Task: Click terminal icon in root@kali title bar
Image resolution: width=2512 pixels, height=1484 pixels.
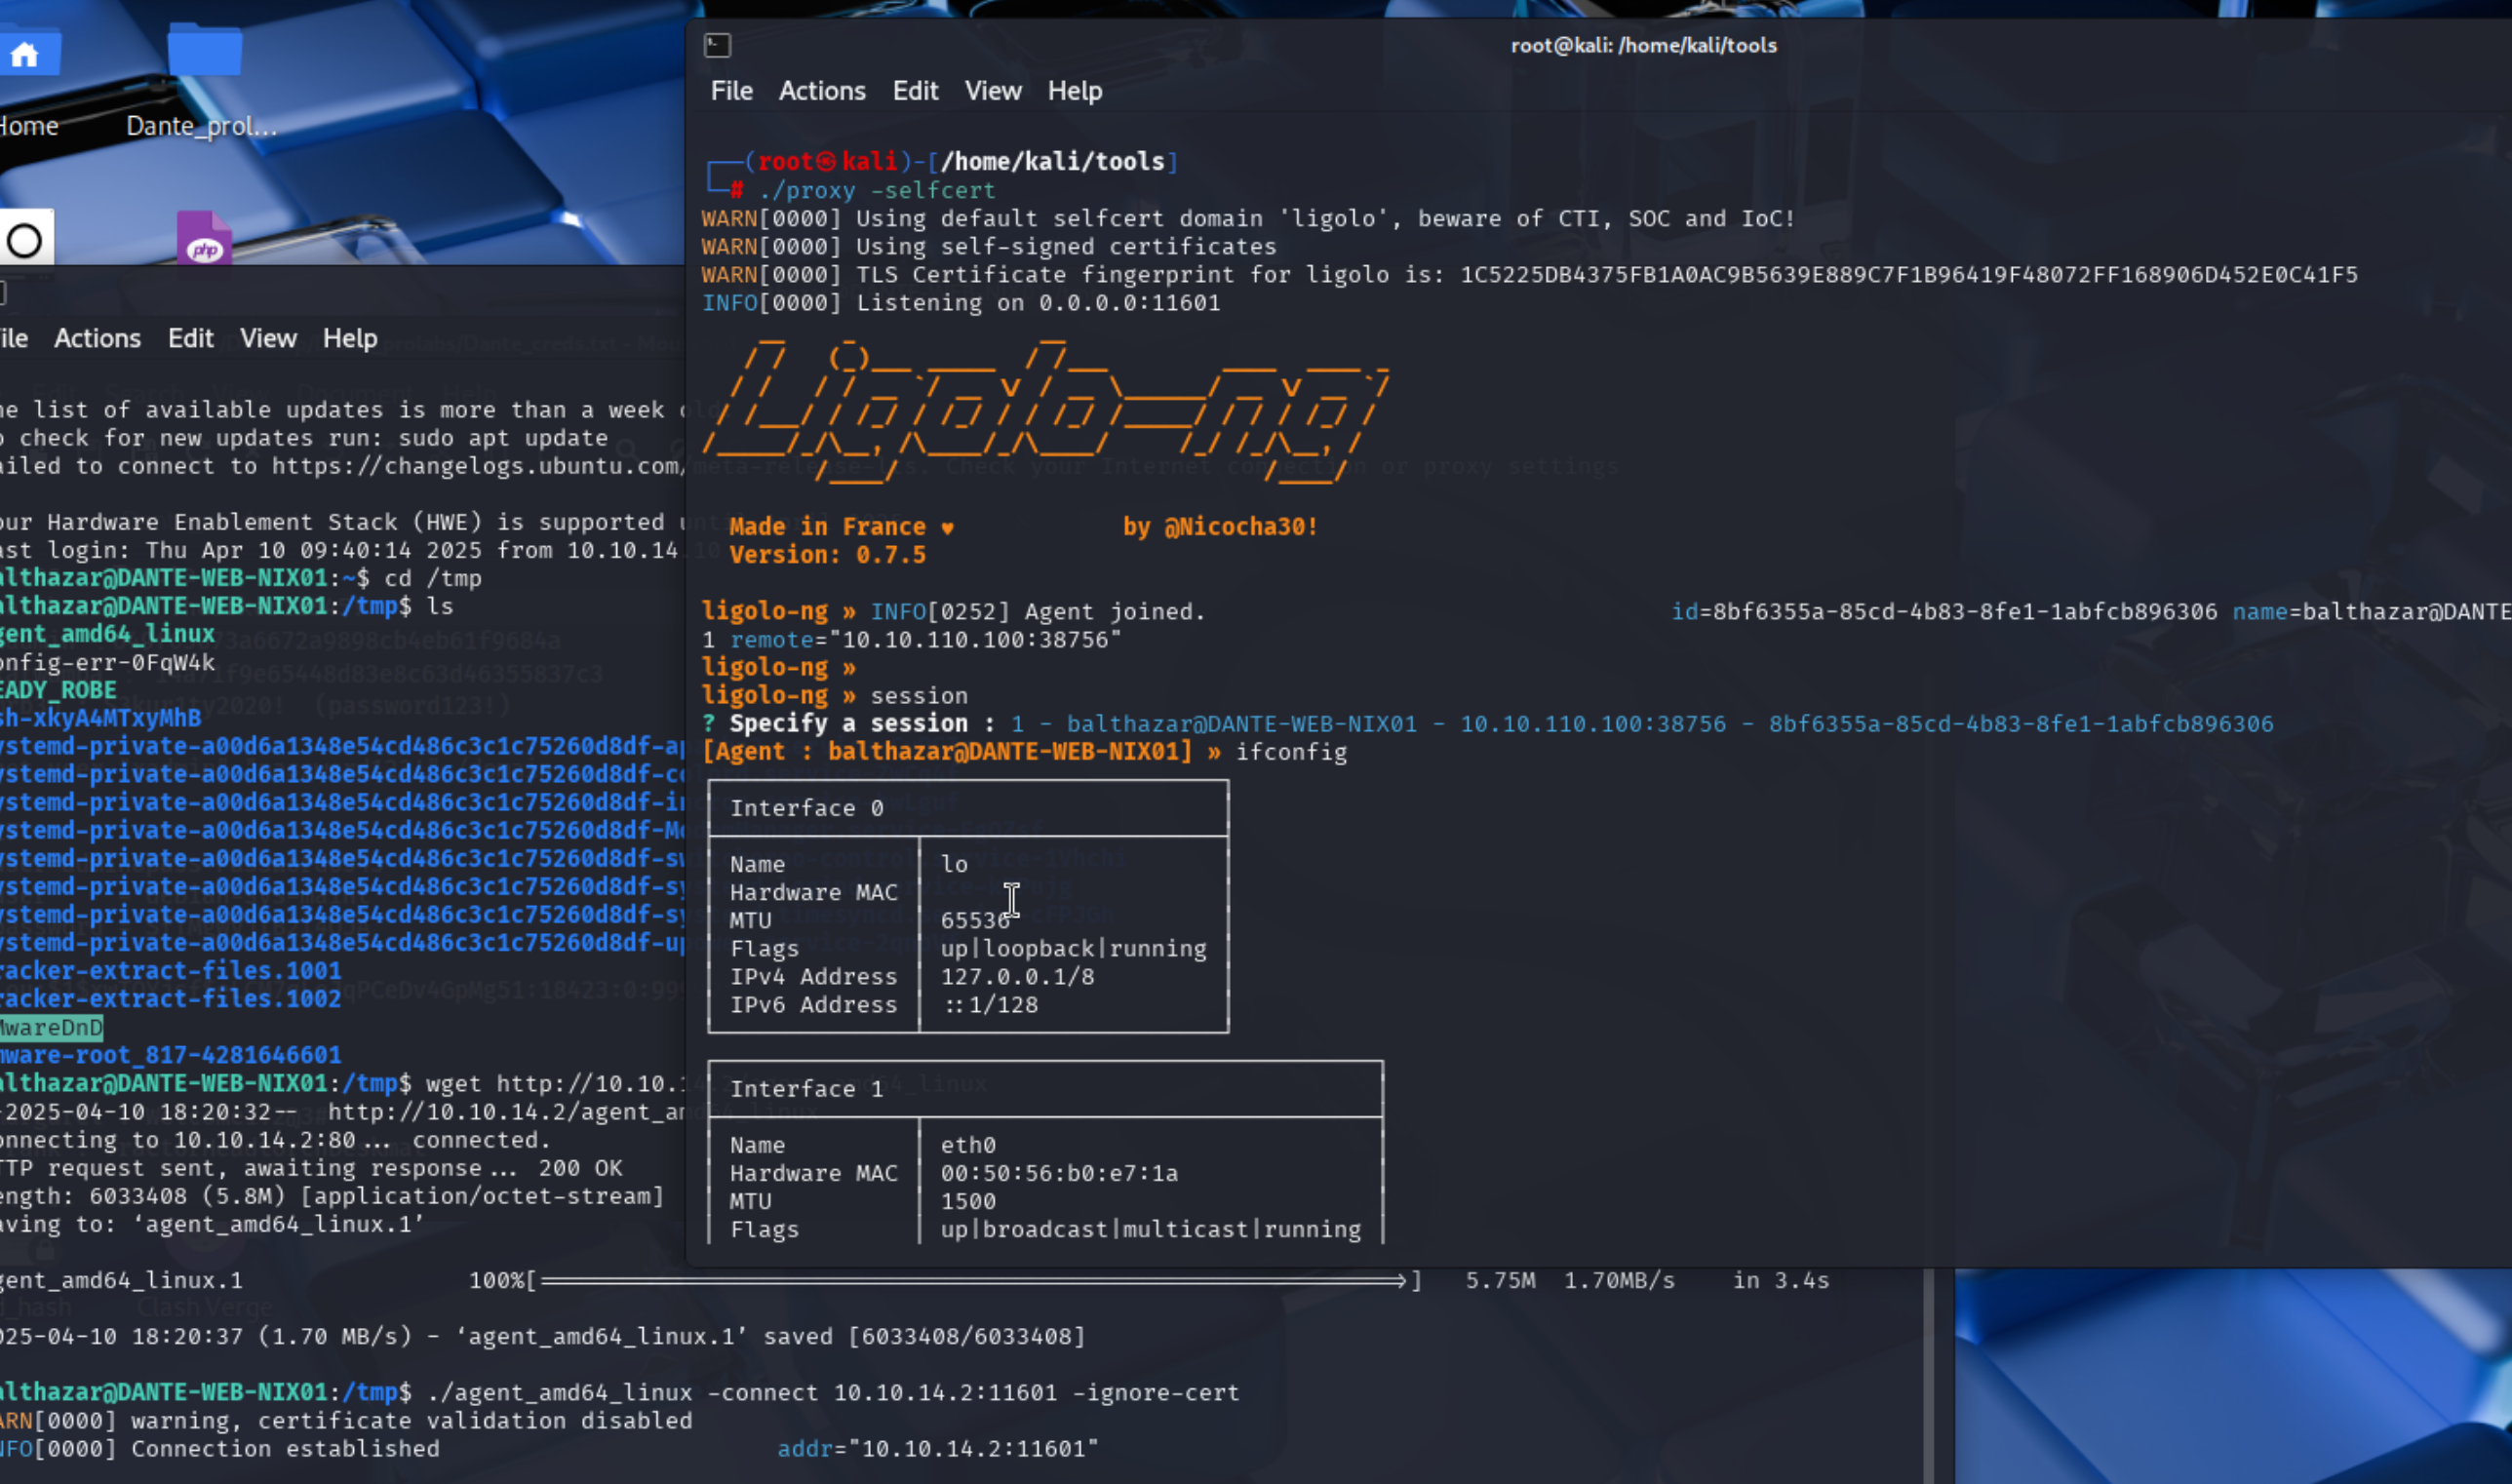Action: [x=717, y=45]
